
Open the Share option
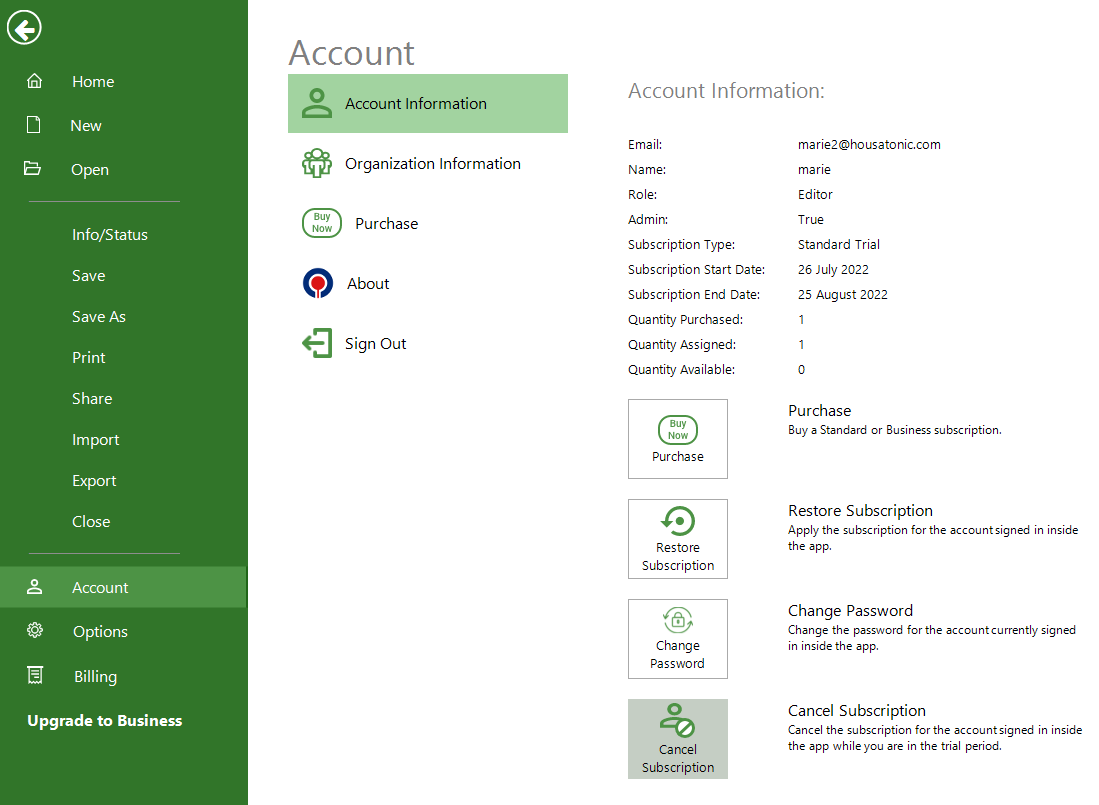pos(92,399)
